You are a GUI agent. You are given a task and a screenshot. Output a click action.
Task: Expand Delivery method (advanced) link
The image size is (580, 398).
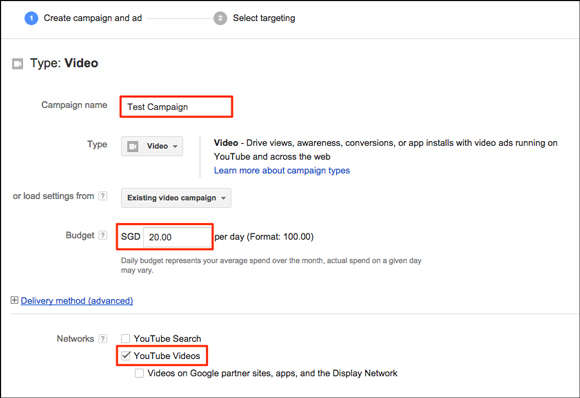point(77,301)
